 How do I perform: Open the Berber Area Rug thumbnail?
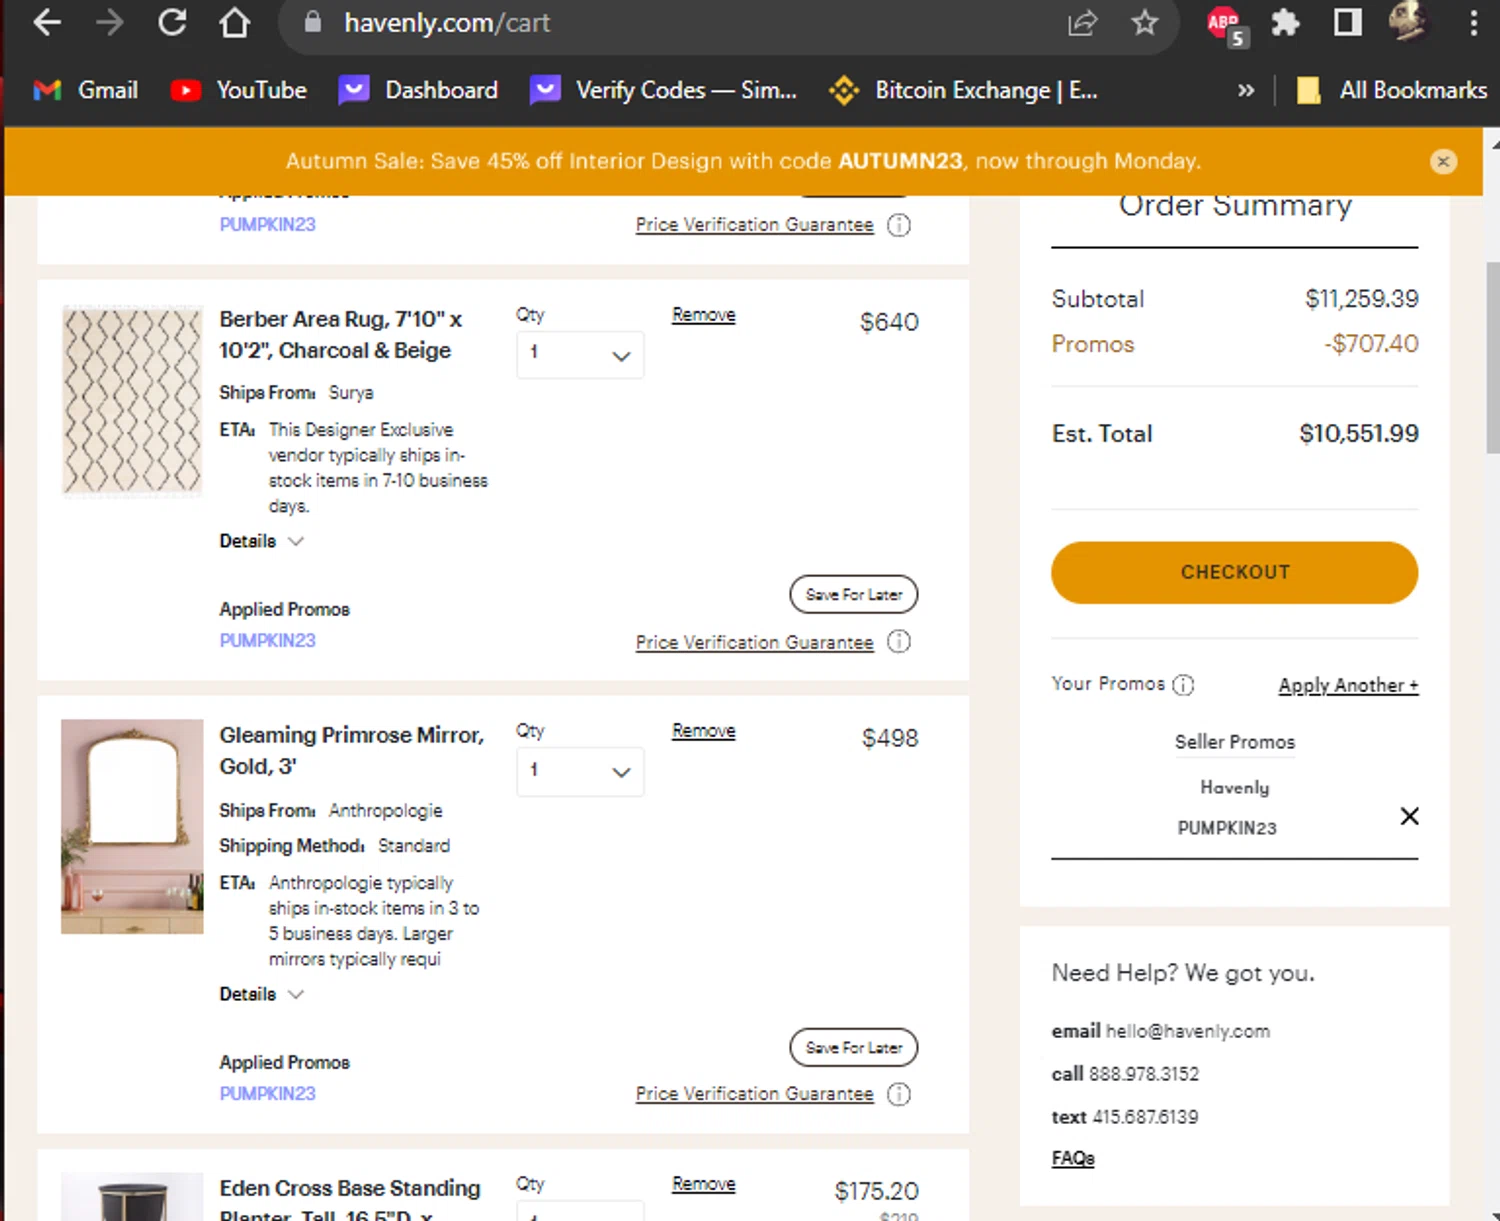(132, 401)
